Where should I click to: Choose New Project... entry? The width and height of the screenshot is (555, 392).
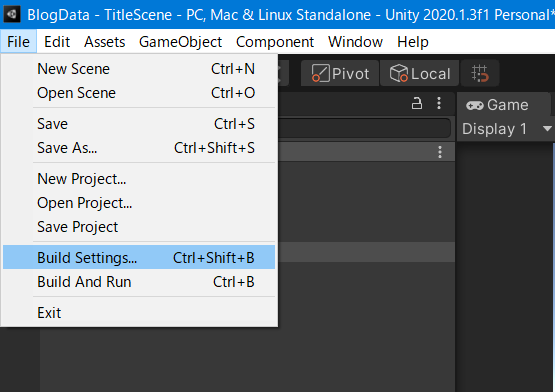[139, 179]
